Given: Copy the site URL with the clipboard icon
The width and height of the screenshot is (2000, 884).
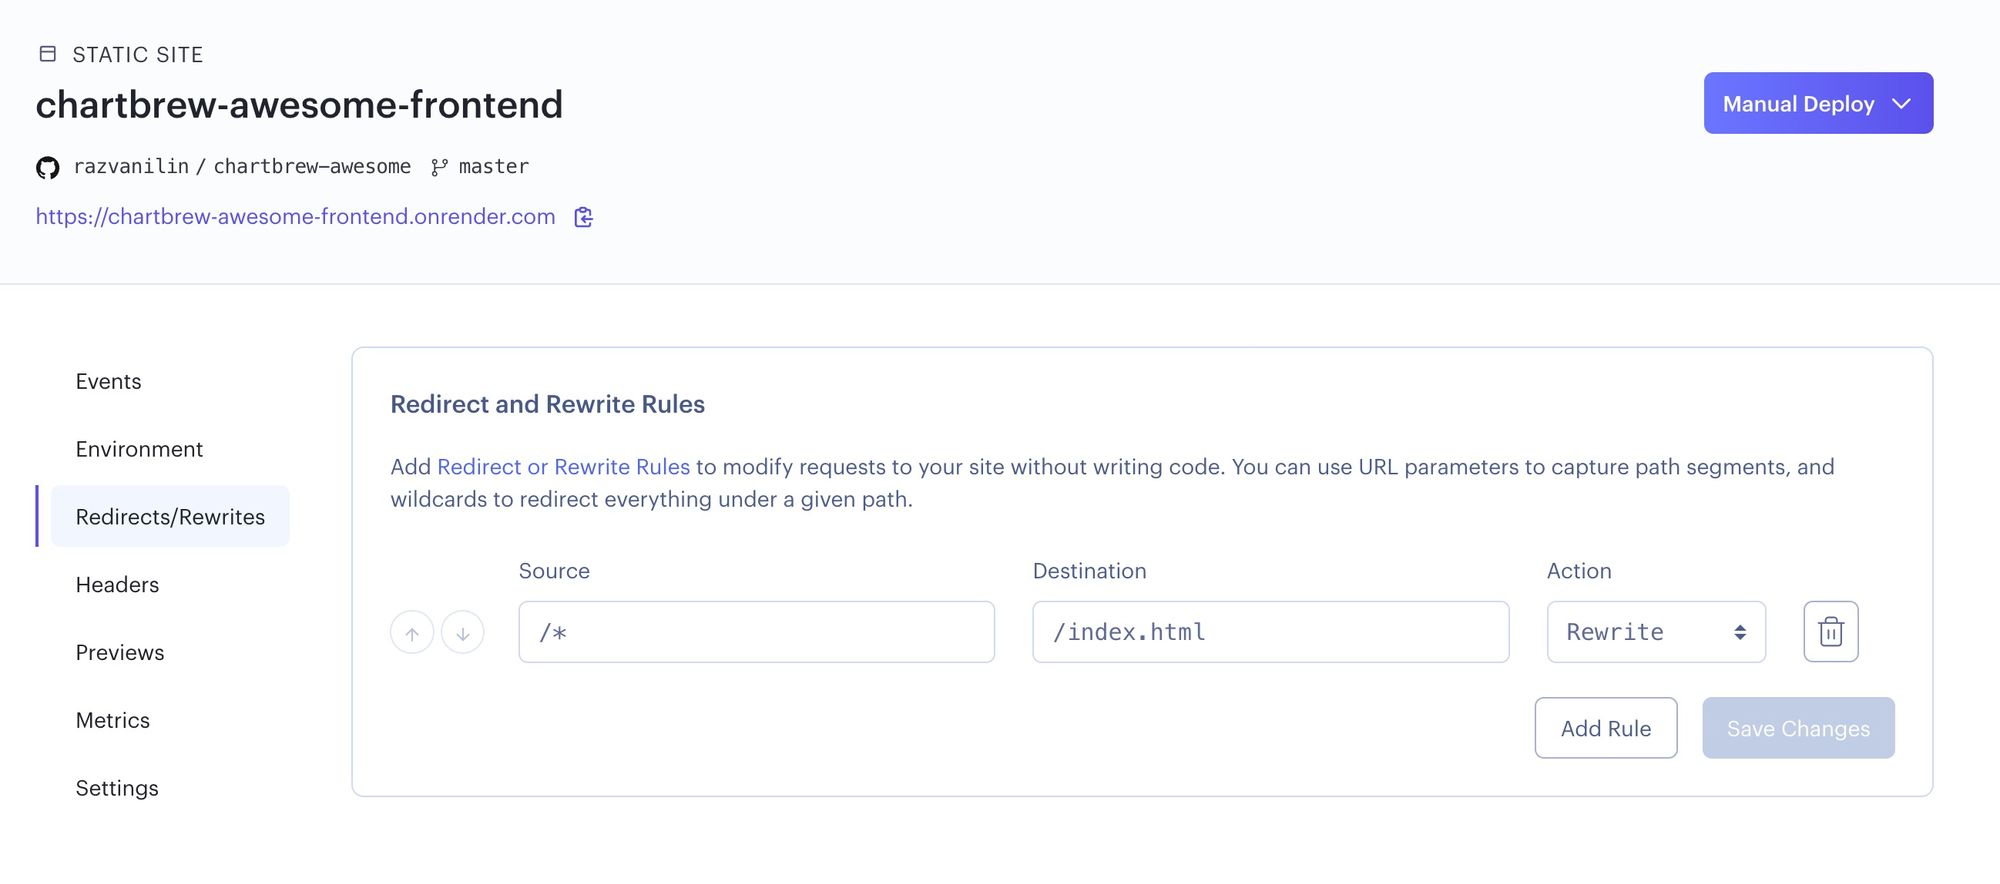Looking at the screenshot, I should [584, 217].
